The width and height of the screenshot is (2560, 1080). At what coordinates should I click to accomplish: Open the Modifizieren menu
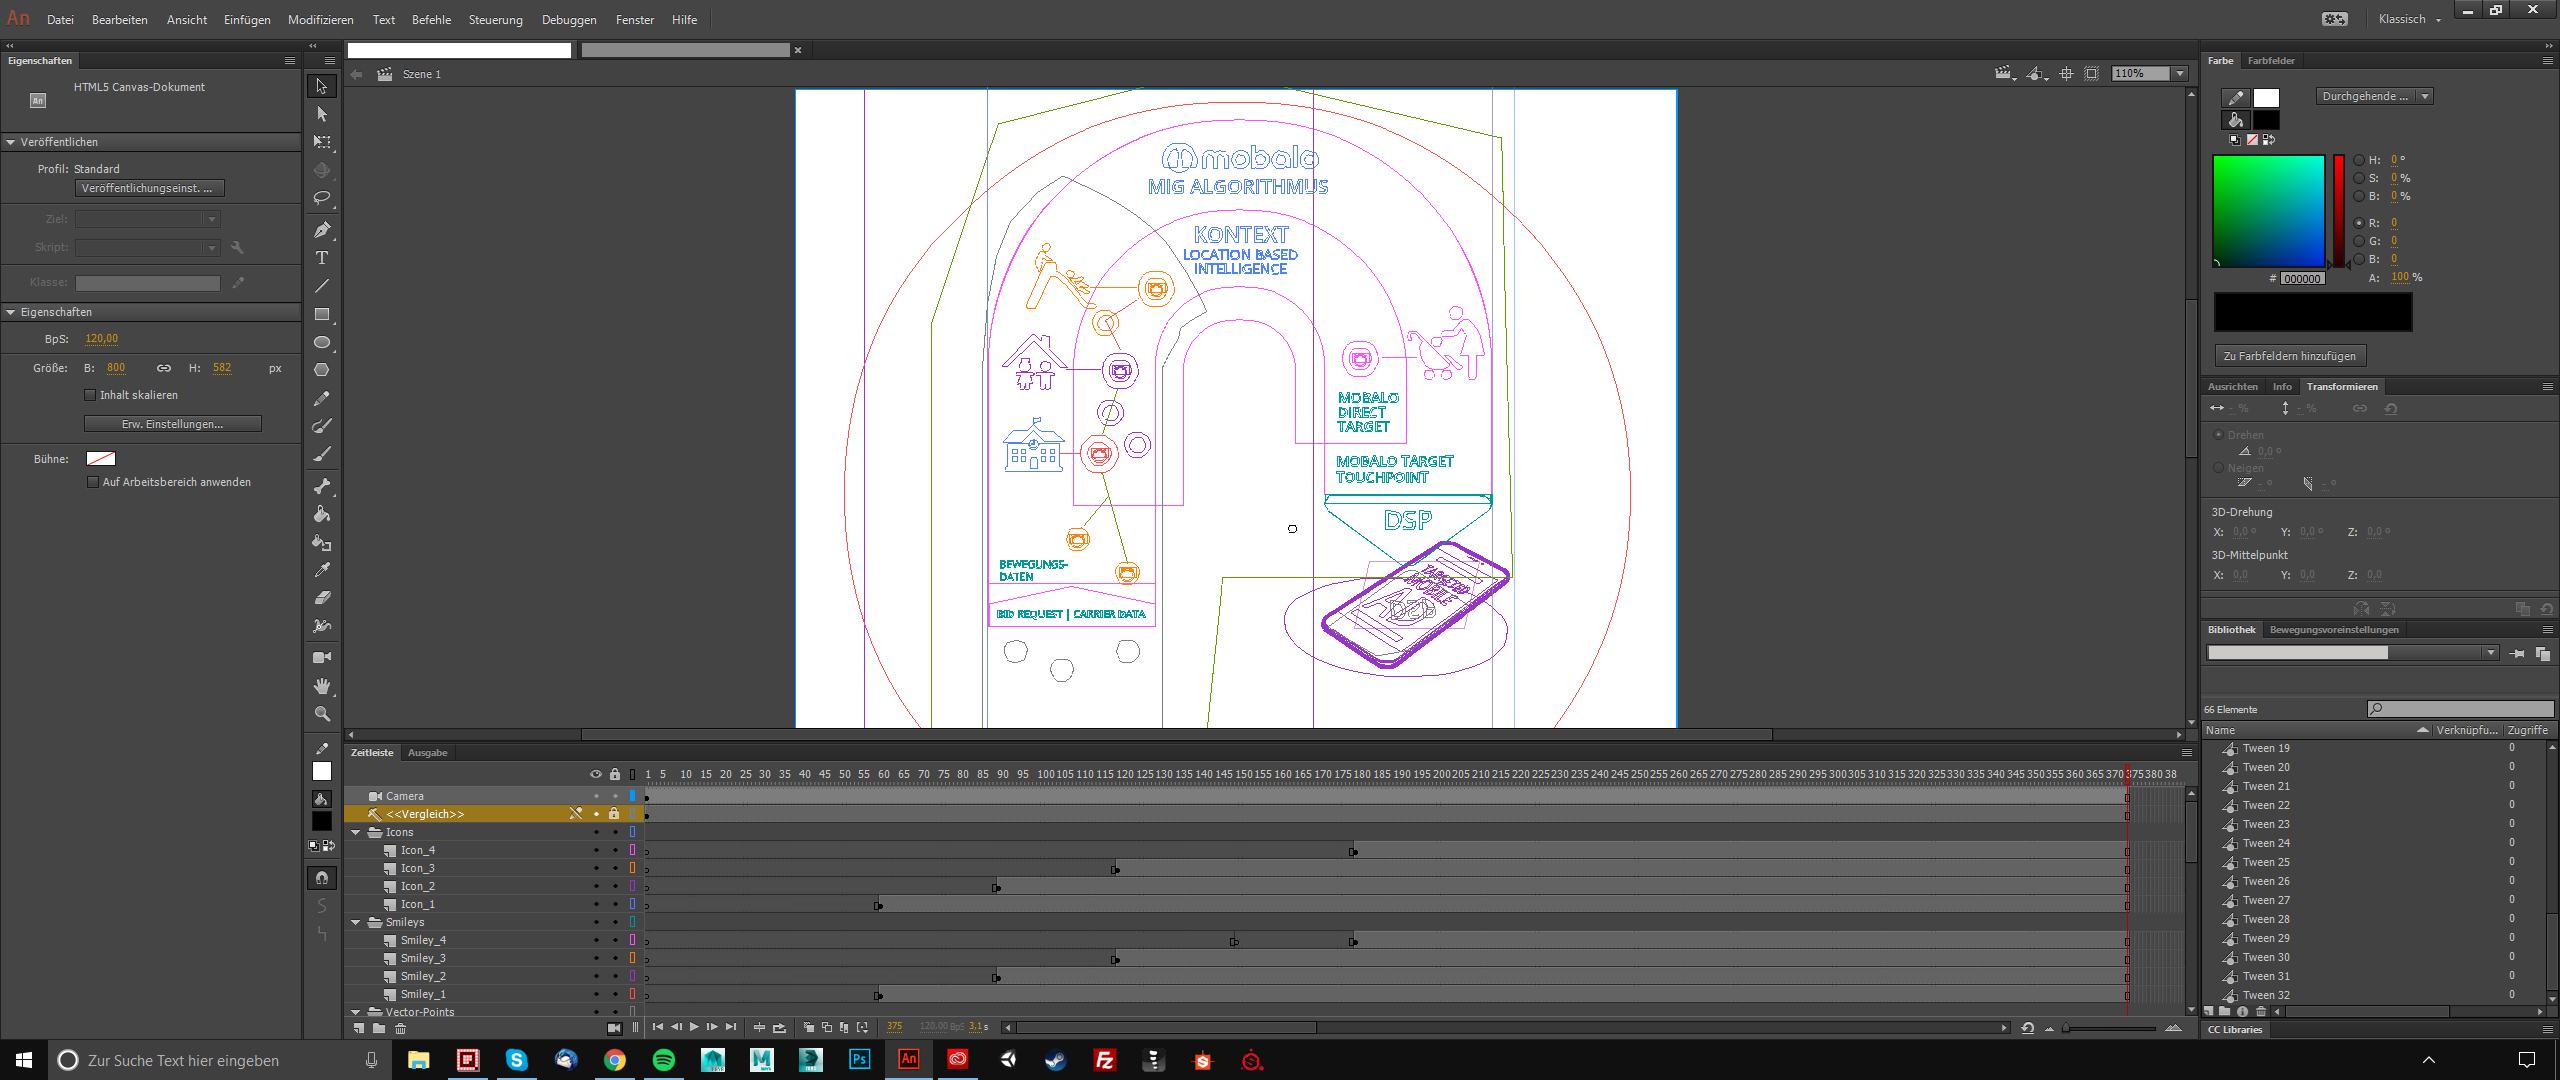click(x=320, y=20)
